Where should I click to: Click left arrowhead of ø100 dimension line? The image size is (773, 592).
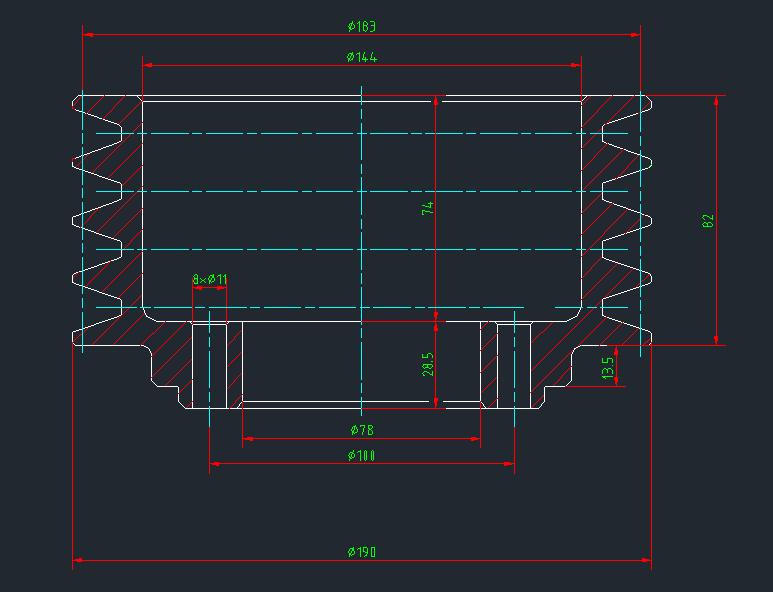pos(215,464)
